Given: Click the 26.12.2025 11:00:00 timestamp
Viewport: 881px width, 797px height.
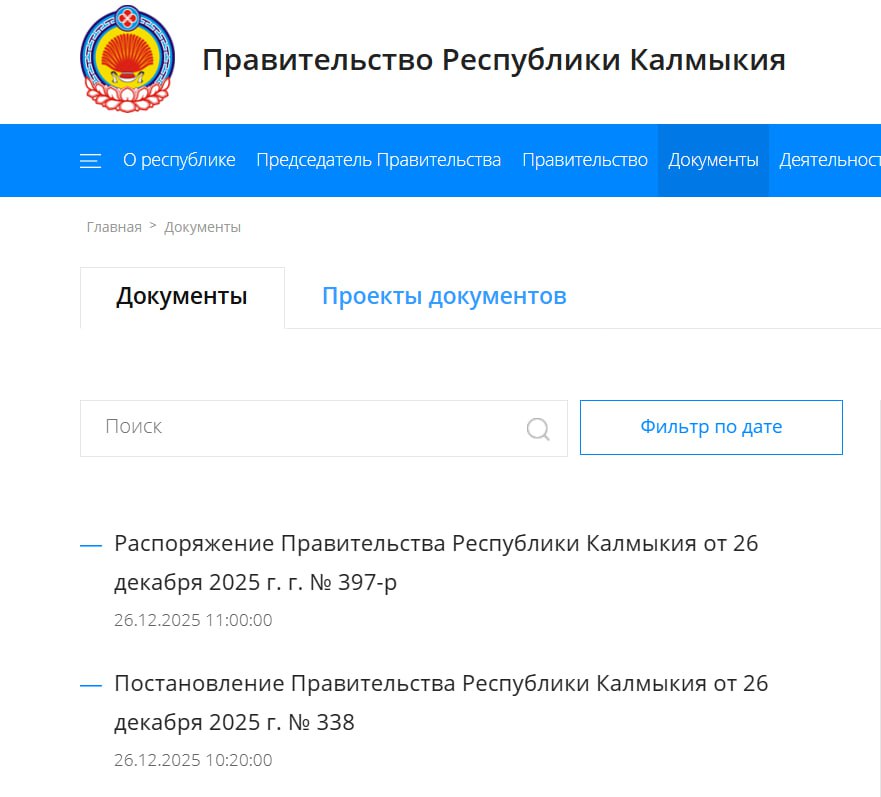Looking at the screenshot, I should point(193,620).
